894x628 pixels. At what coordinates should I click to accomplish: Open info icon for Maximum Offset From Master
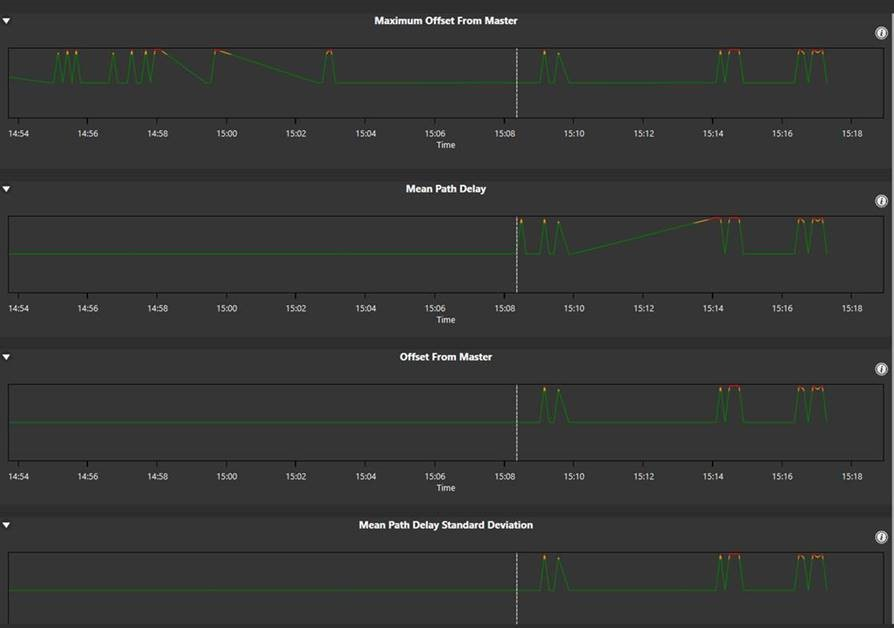point(881,33)
